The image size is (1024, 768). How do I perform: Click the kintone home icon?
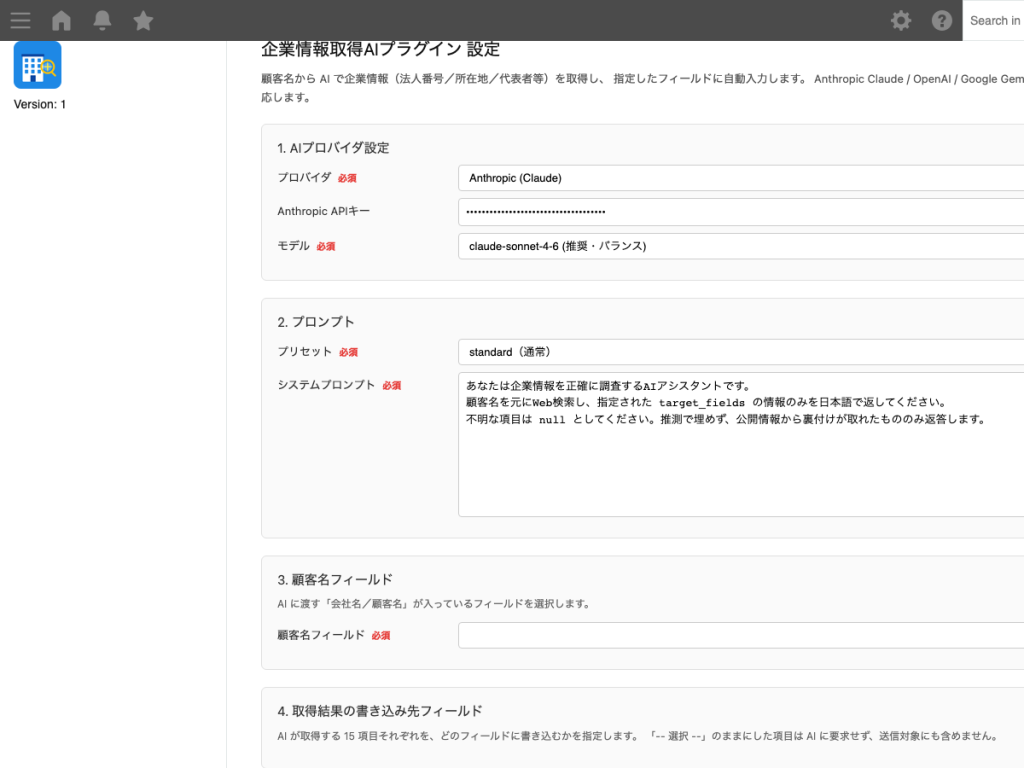click(61, 20)
